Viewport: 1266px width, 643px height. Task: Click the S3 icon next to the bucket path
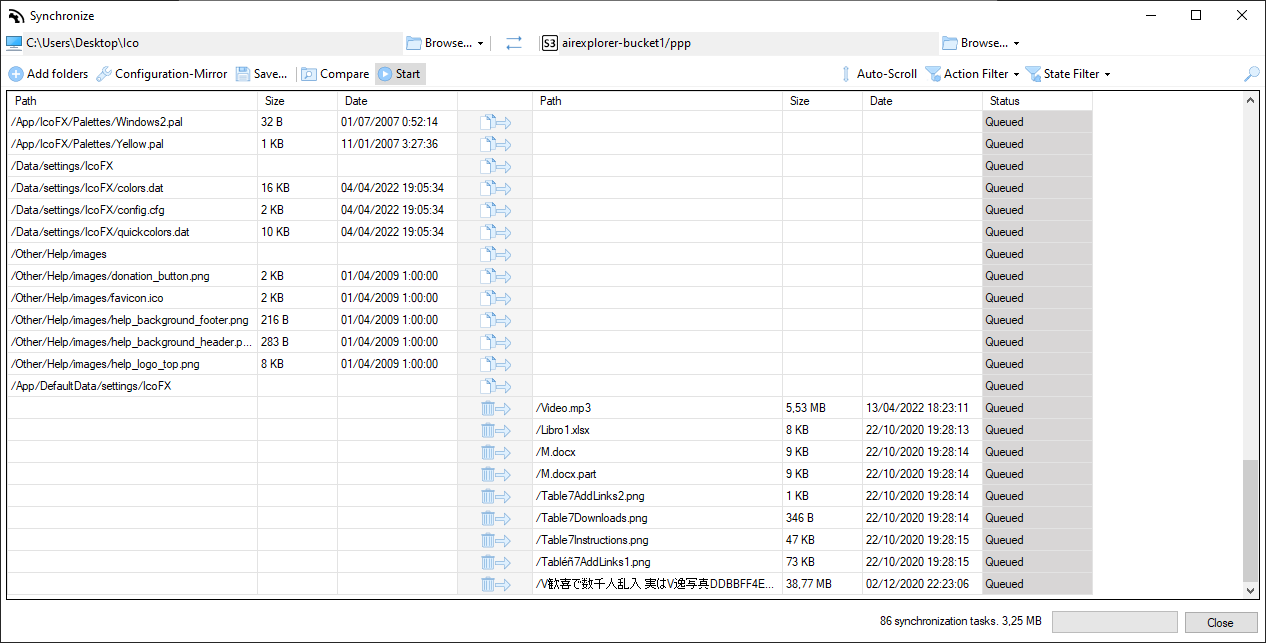(549, 43)
